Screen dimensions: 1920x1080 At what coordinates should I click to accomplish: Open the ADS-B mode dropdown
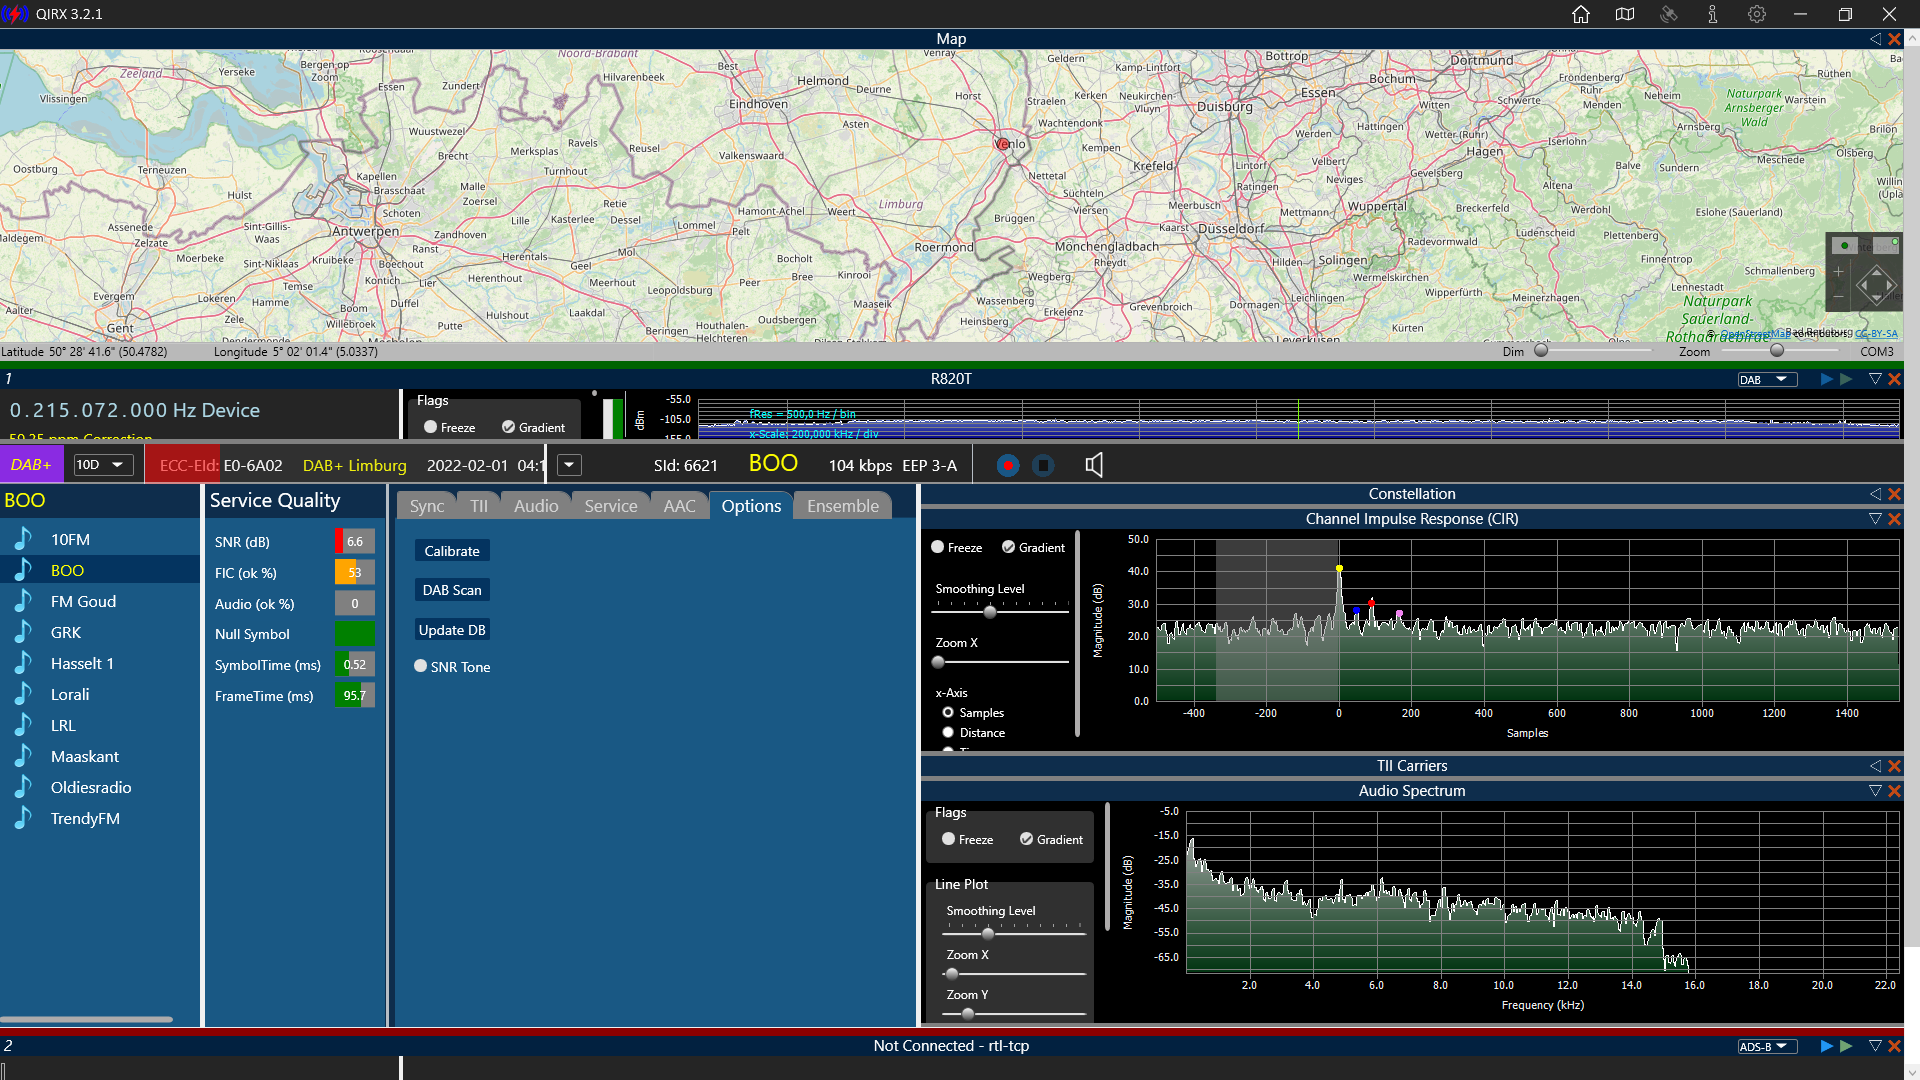point(1767,1047)
